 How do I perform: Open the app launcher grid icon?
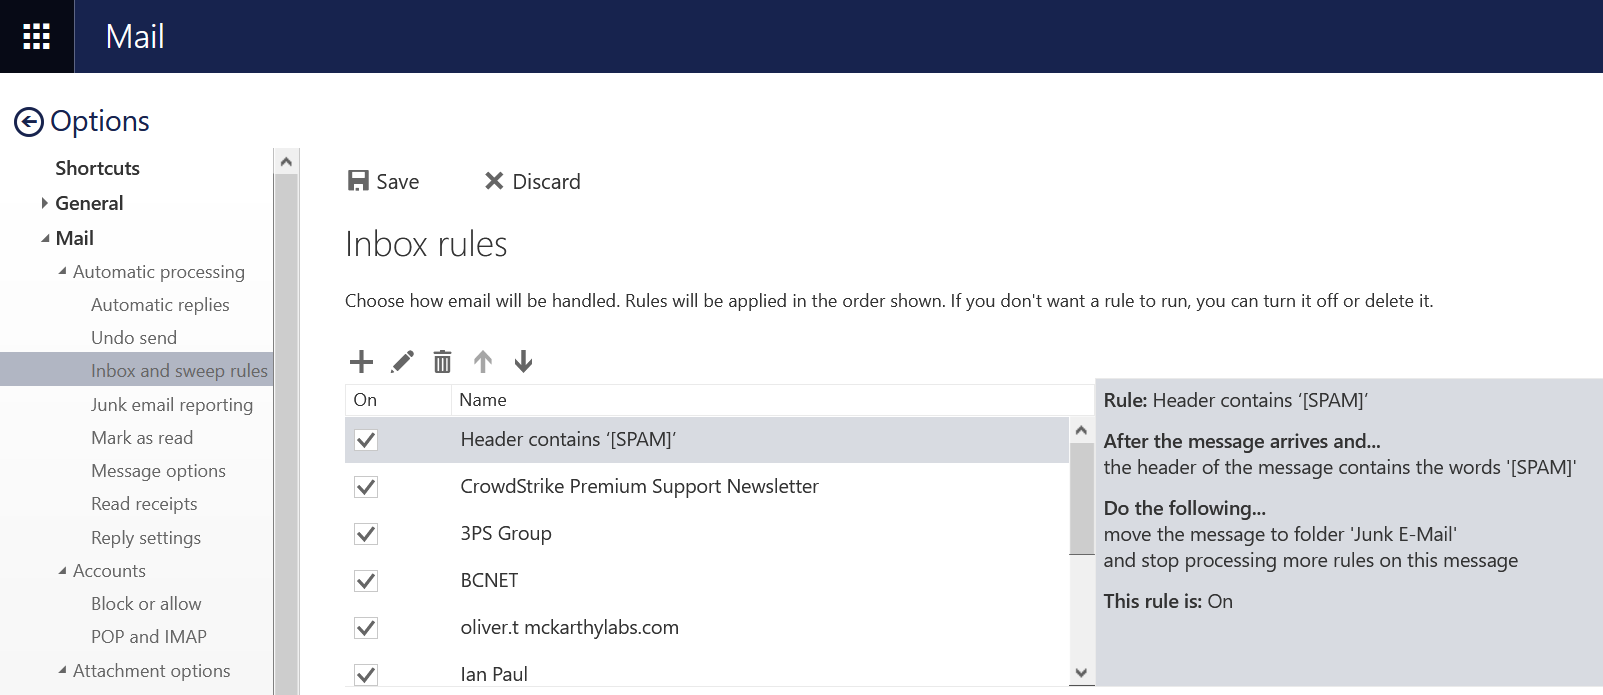37,37
